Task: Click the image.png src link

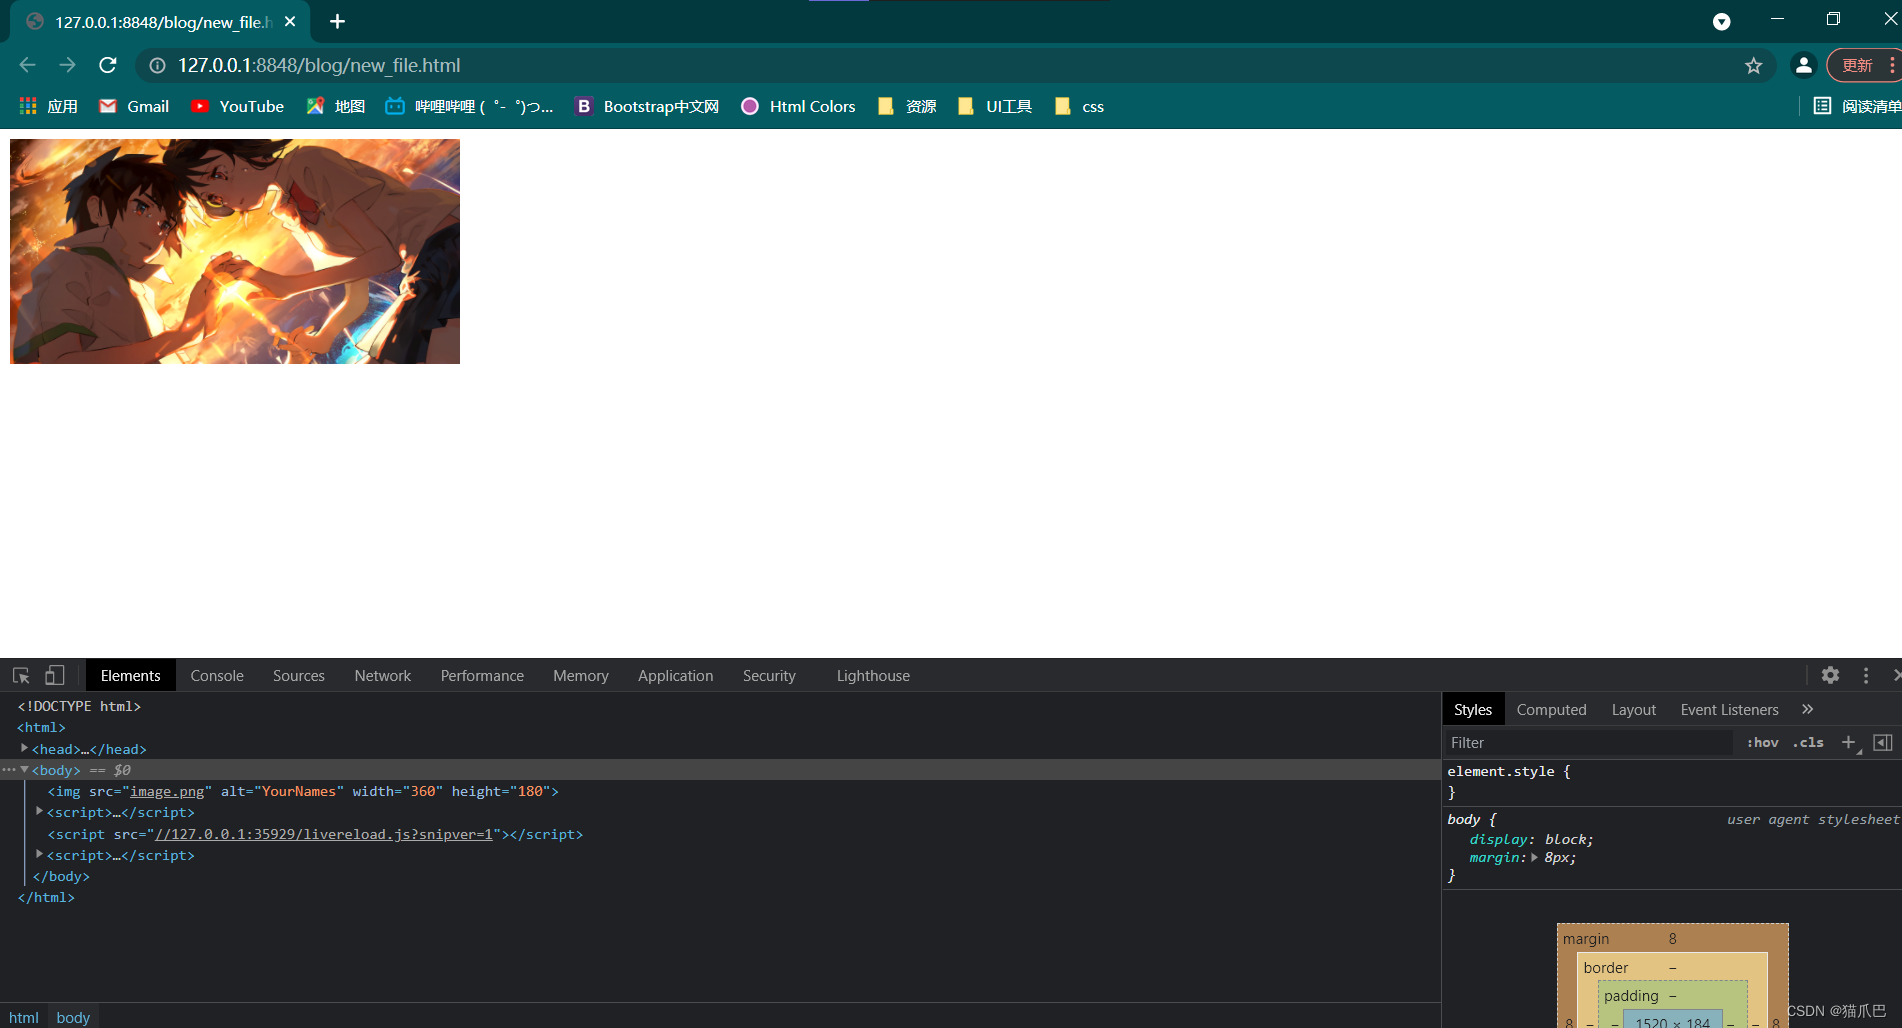Action: 167,791
